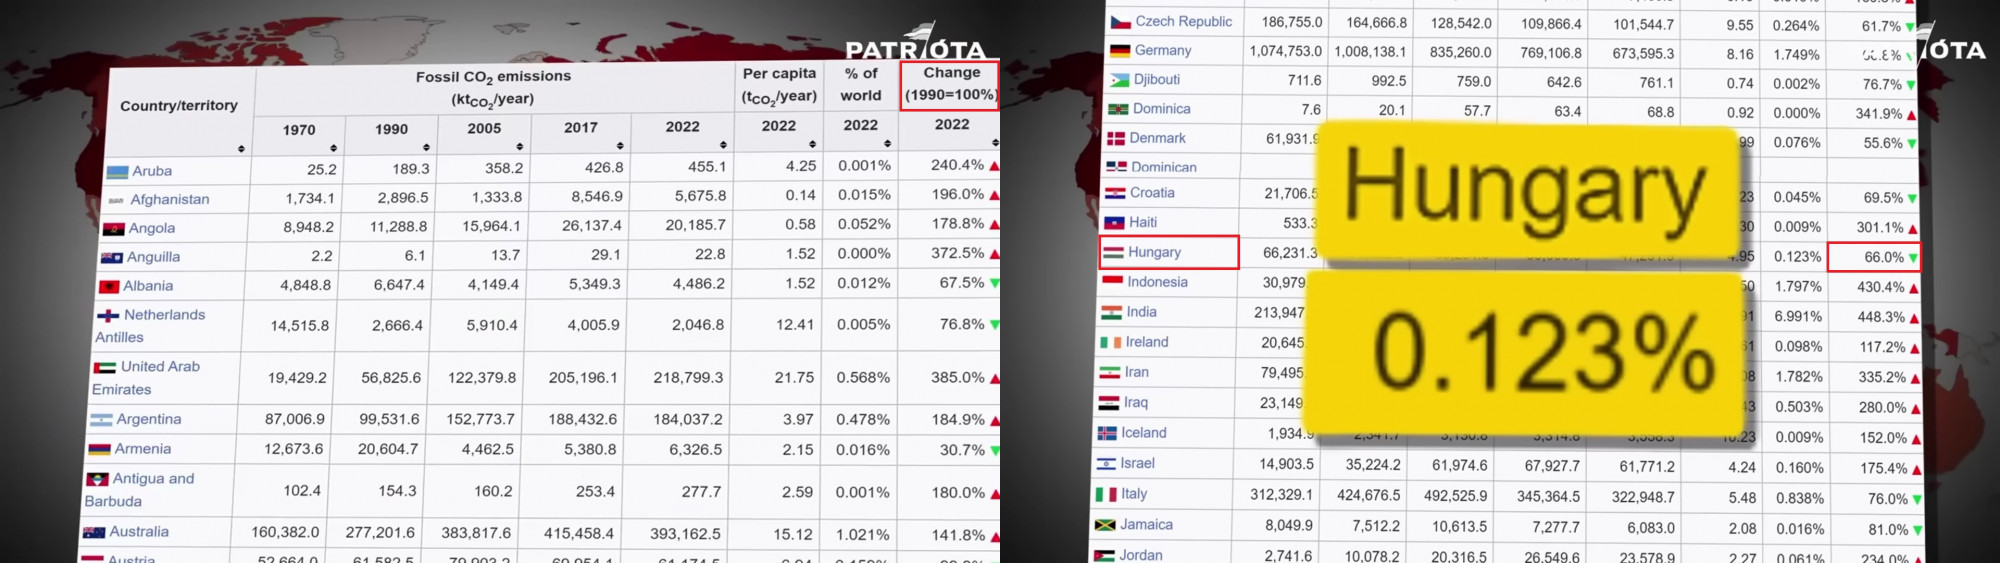Sort by the 1970 emissions column arrow
The image size is (2000, 563).
click(x=334, y=148)
